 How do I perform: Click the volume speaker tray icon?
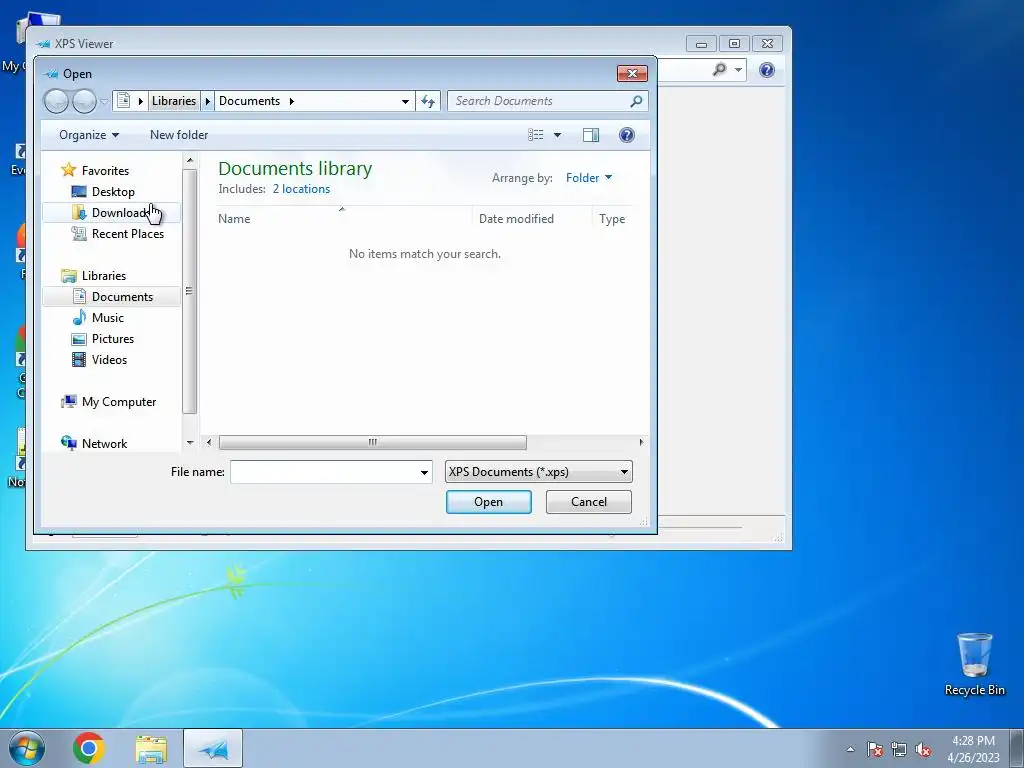tap(923, 749)
